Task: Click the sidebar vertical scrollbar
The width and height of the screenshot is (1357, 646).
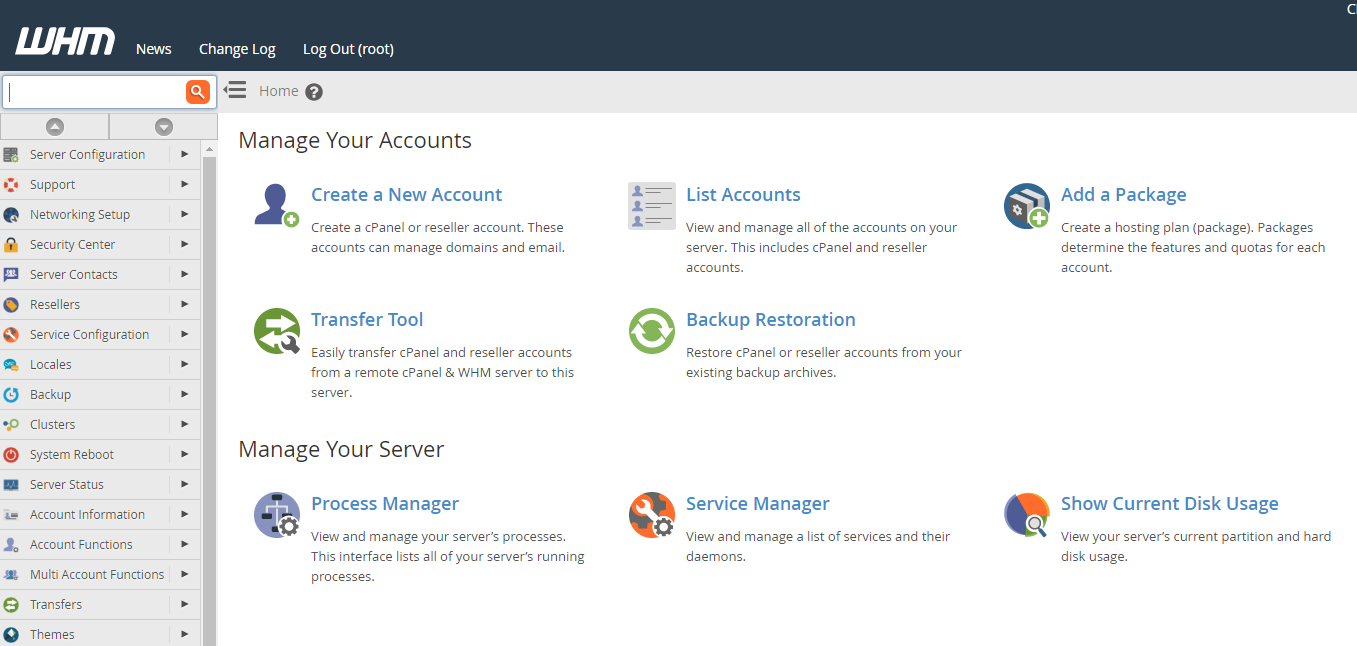Action: tap(209, 400)
